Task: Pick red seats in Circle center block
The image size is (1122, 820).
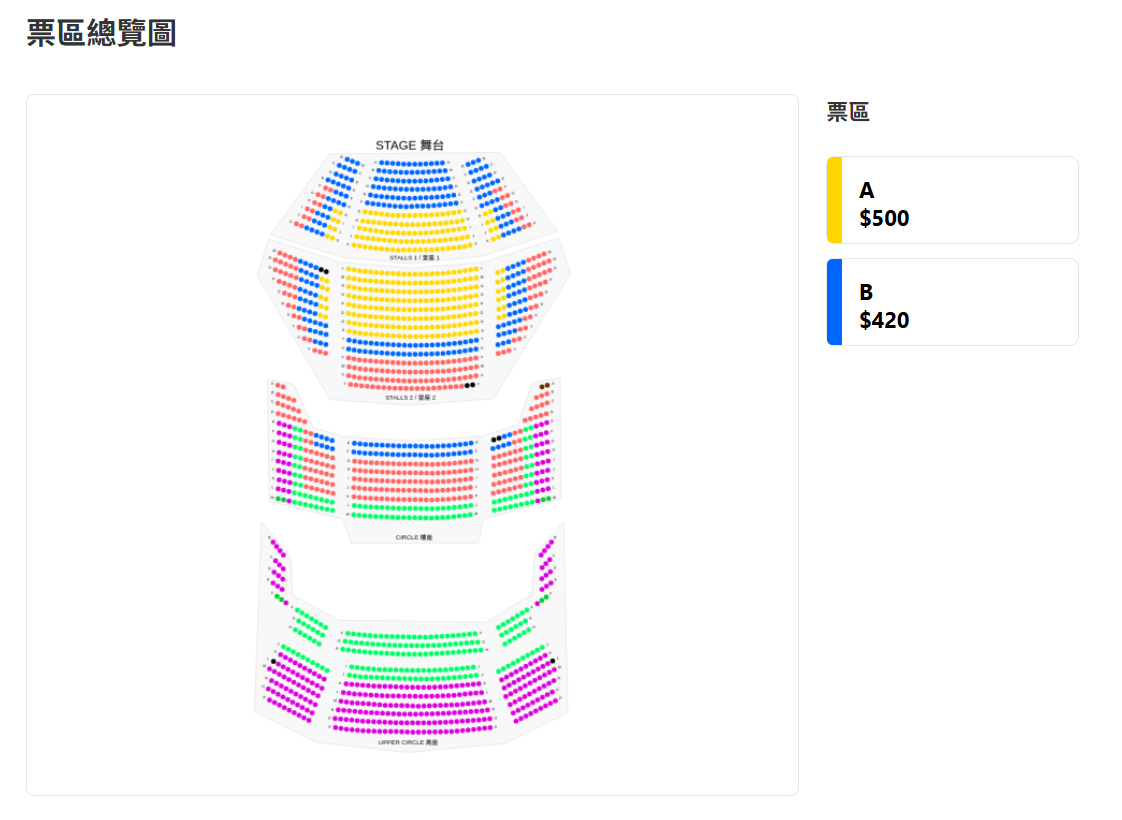Action: (x=413, y=480)
